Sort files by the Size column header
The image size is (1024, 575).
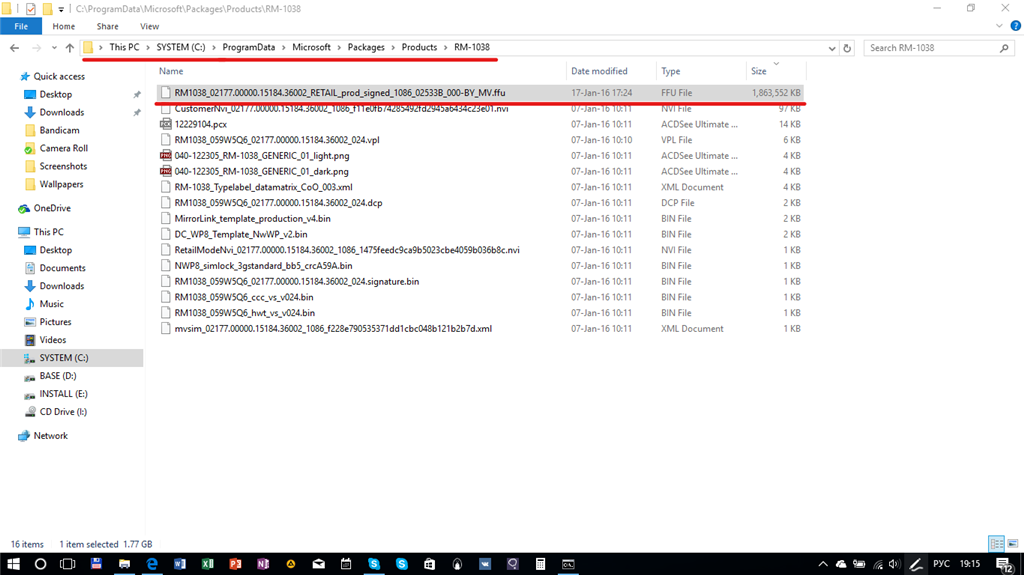click(759, 71)
